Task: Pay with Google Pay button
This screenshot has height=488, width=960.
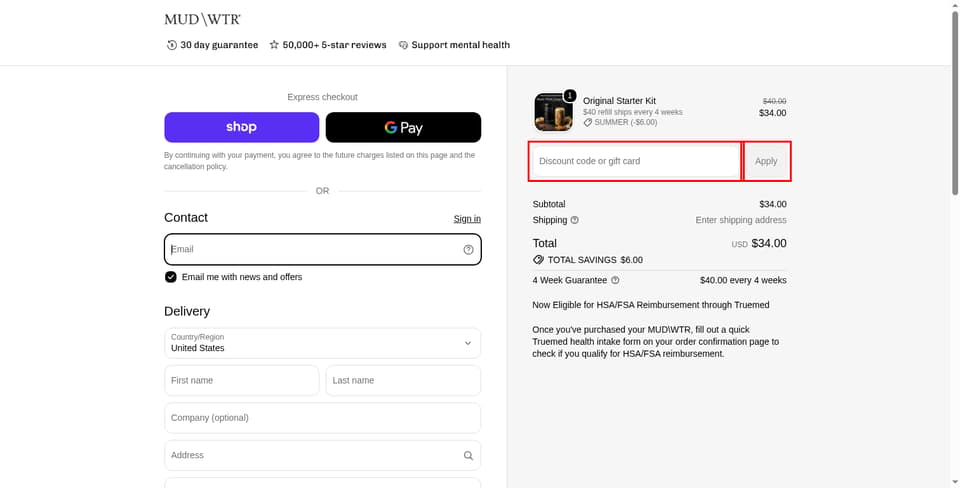Action: pyautogui.click(x=403, y=127)
